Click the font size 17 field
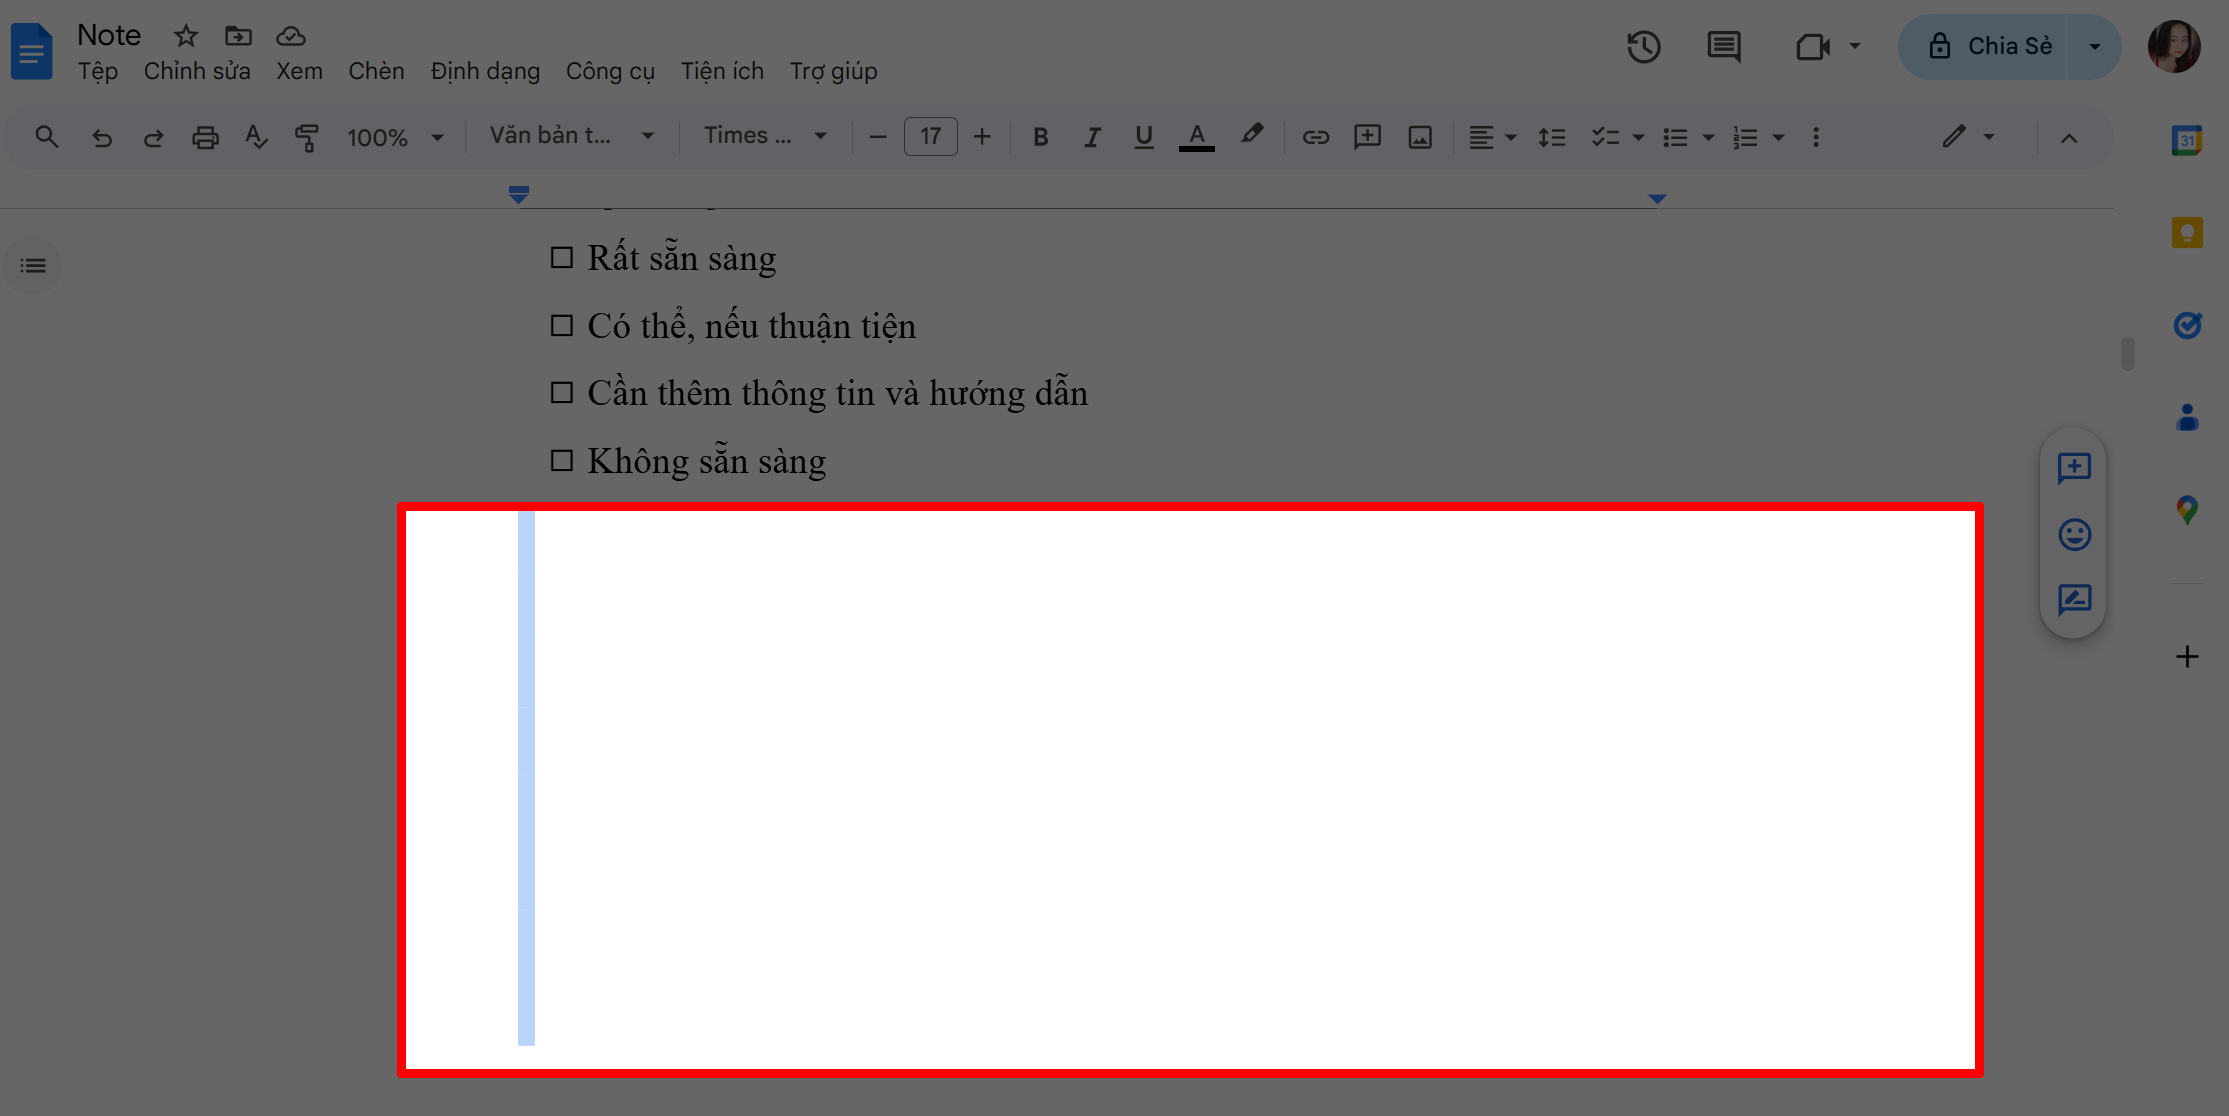The width and height of the screenshot is (2229, 1116). pos(930,137)
